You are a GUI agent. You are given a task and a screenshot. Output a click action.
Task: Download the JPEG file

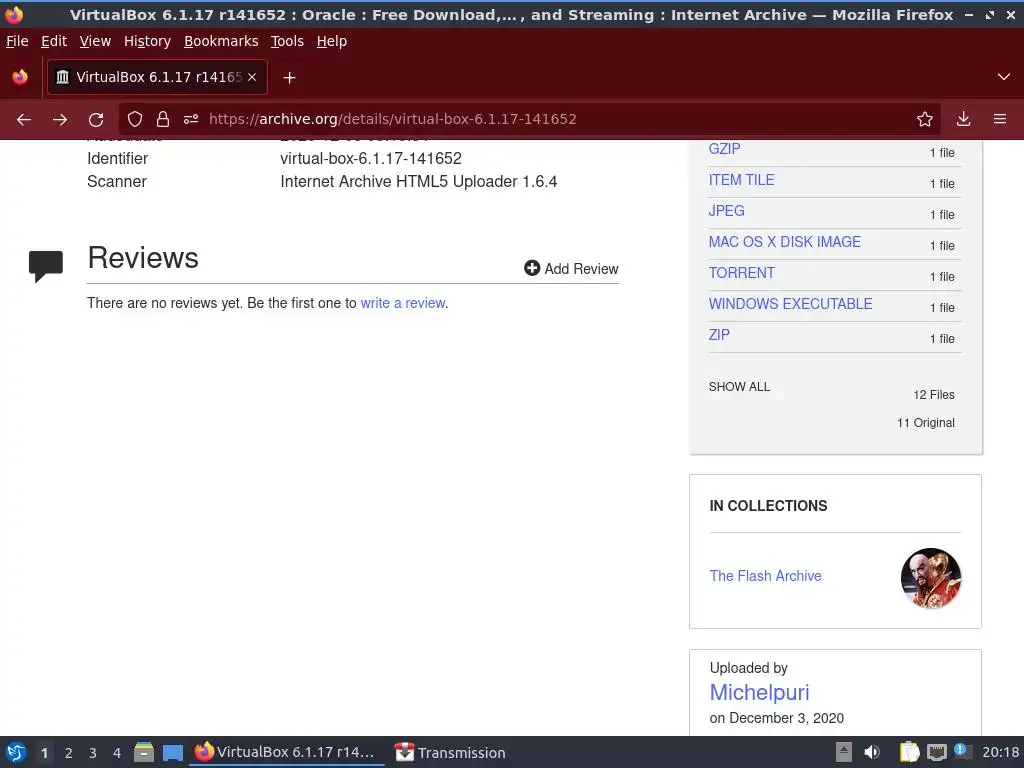(726, 211)
